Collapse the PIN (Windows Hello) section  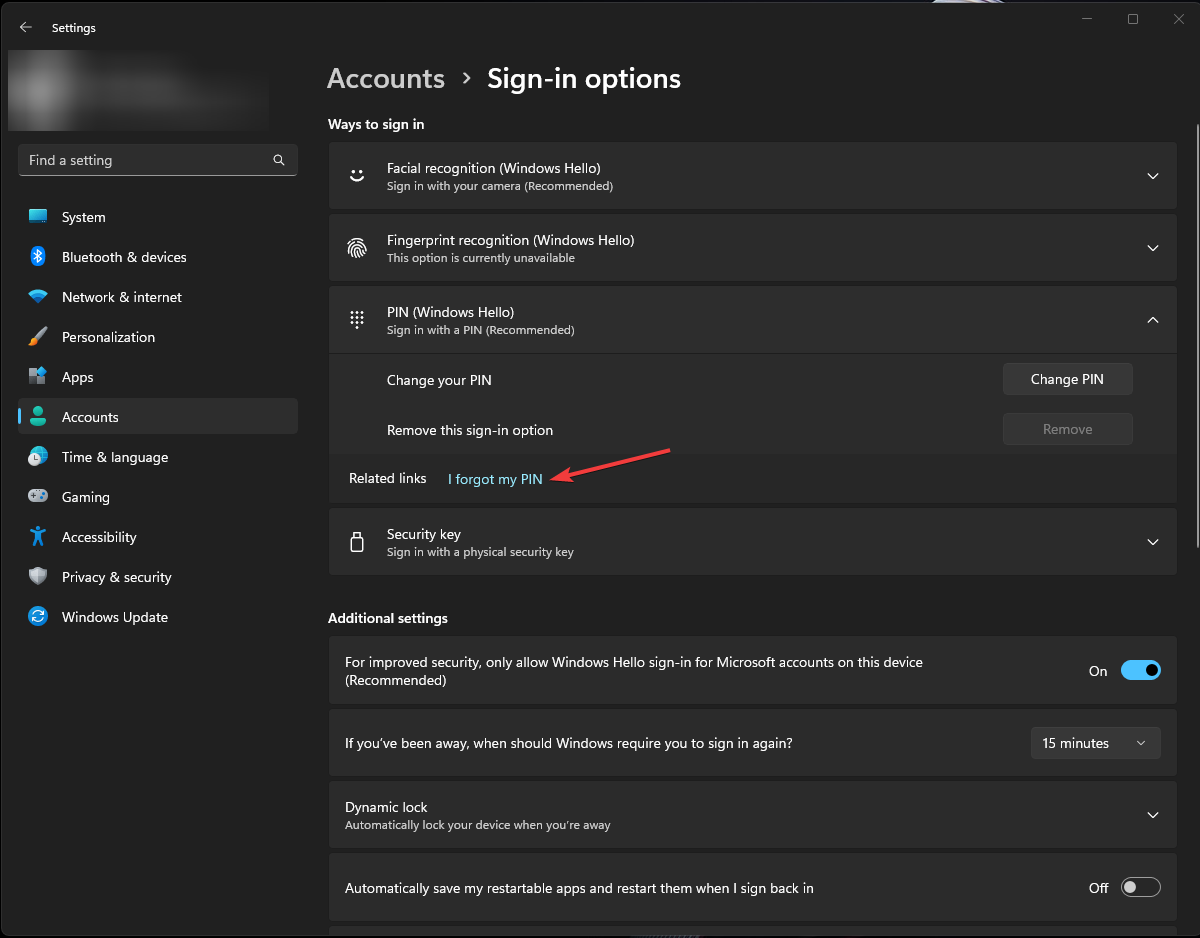pyautogui.click(x=1152, y=320)
